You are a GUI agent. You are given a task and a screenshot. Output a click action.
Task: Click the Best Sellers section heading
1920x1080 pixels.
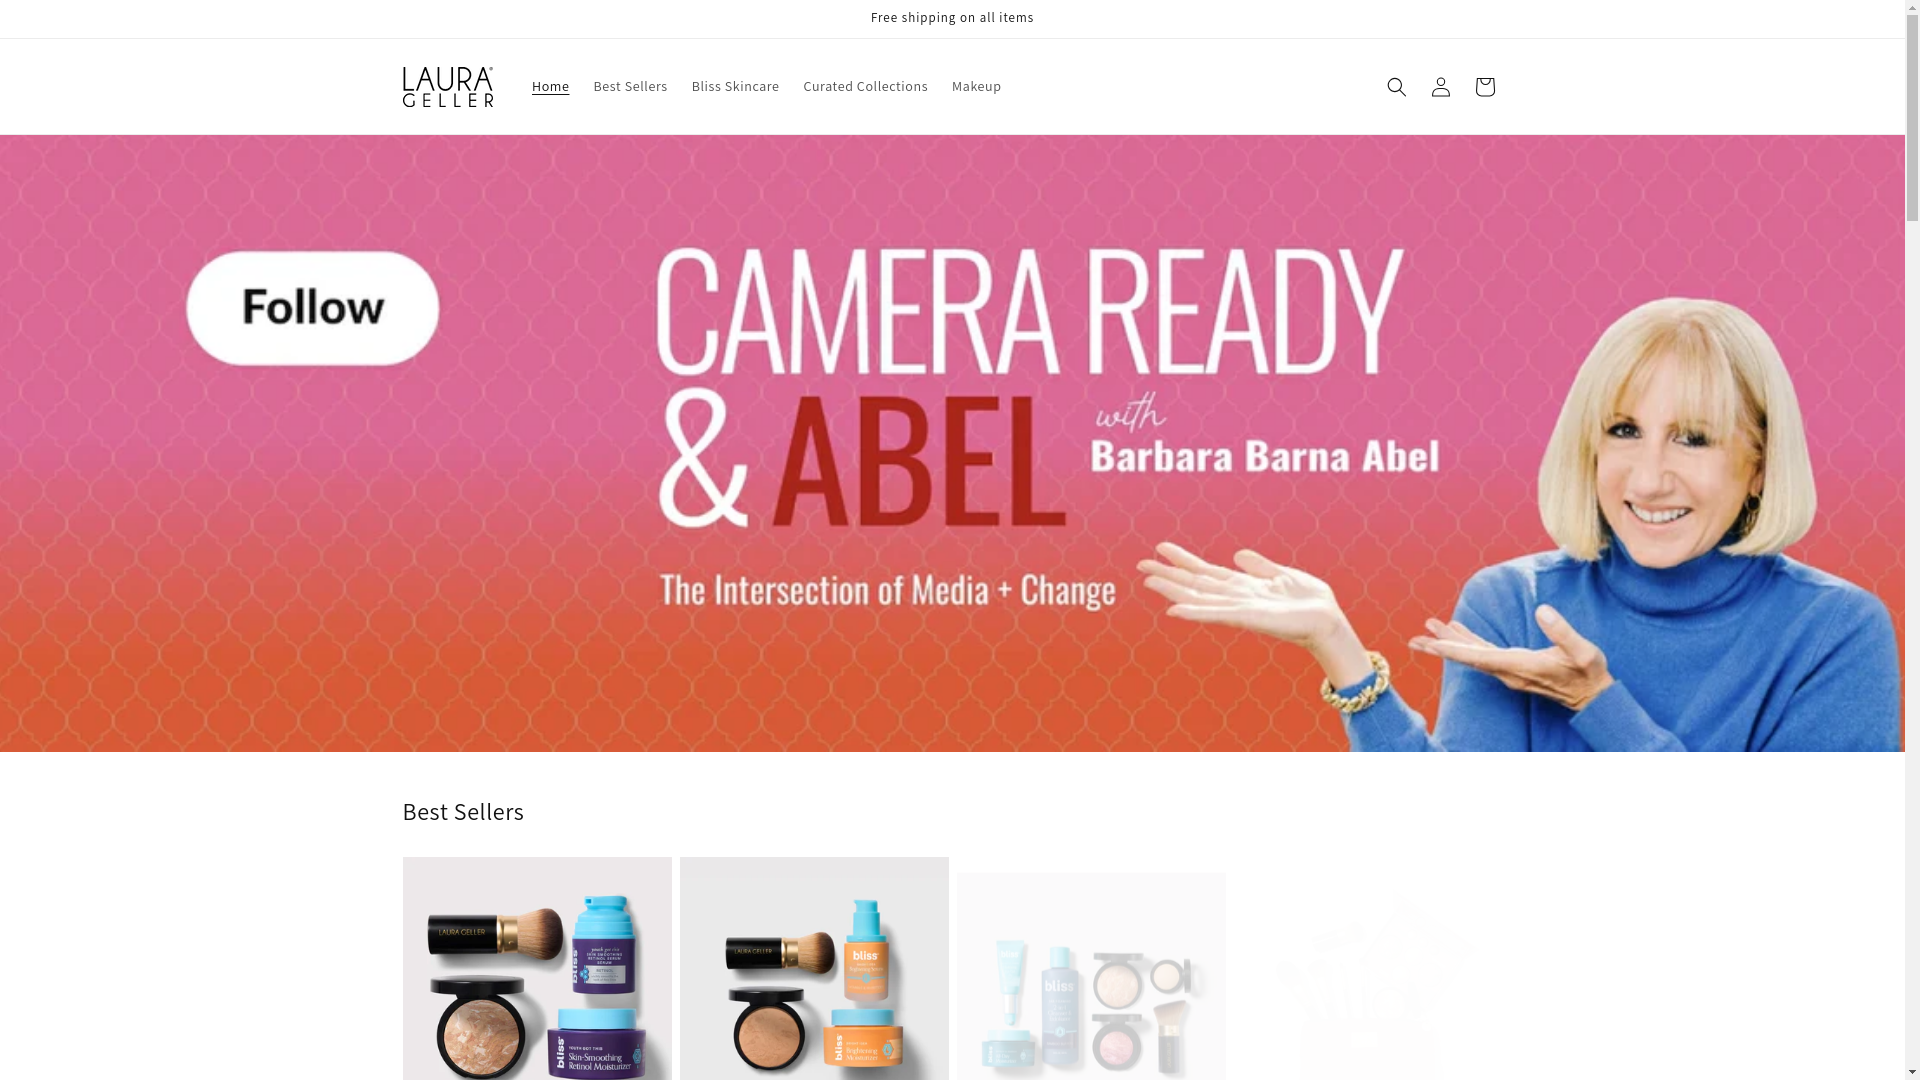(463, 812)
